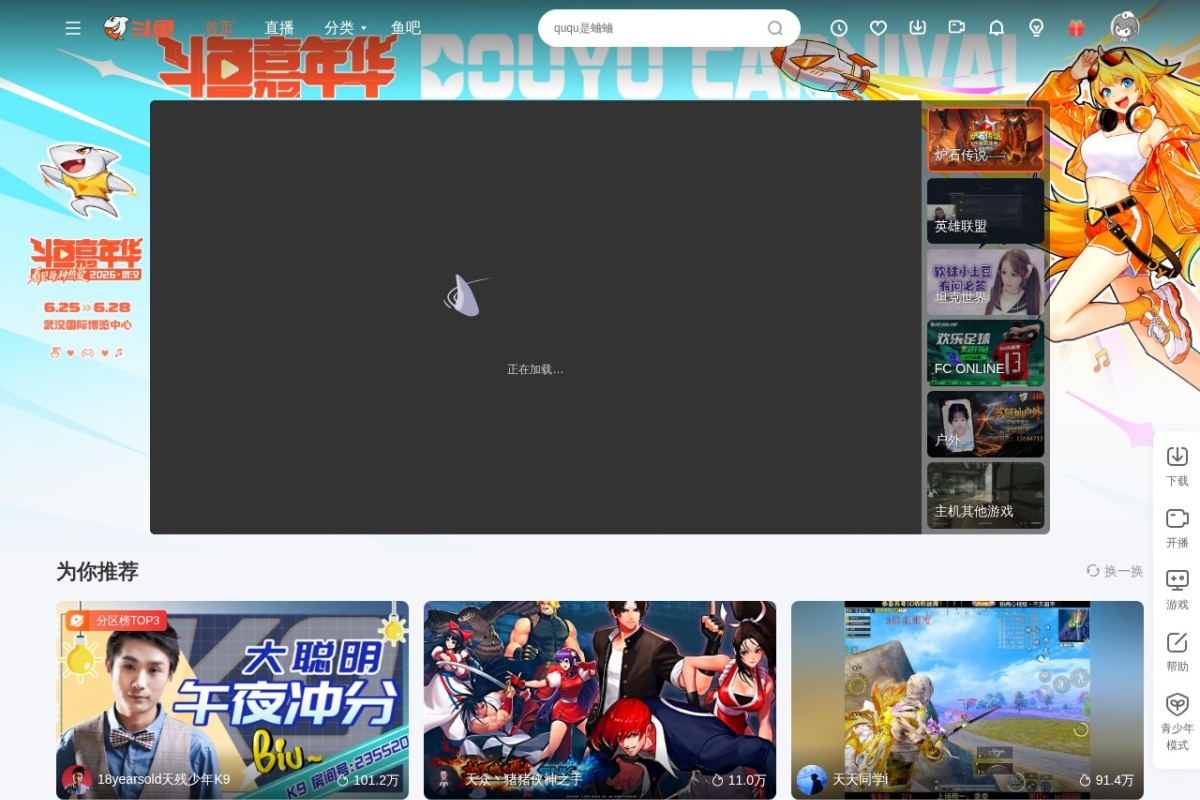This screenshot has width=1200, height=800.
Task: Toggle 青少年模式 in side panel
Action: [1177, 721]
